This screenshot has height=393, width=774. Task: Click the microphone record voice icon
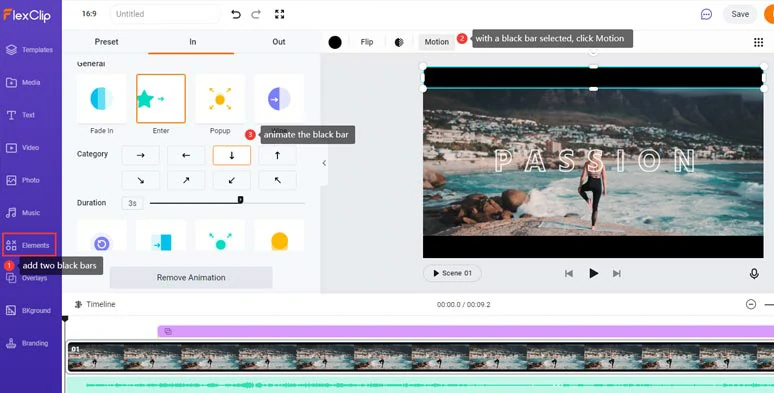click(x=754, y=273)
